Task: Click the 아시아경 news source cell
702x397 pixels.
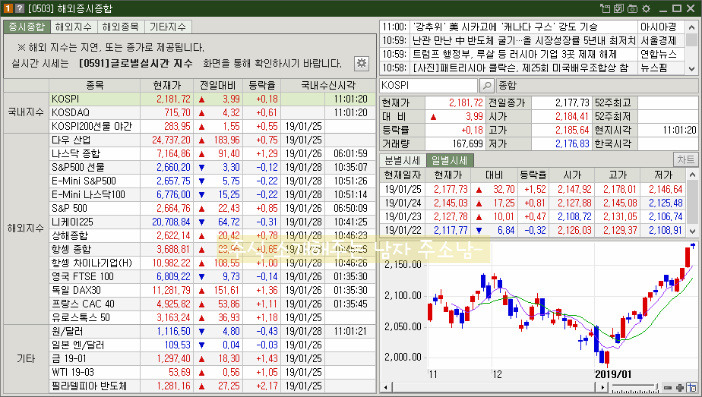Action: click(x=661, y=27)
